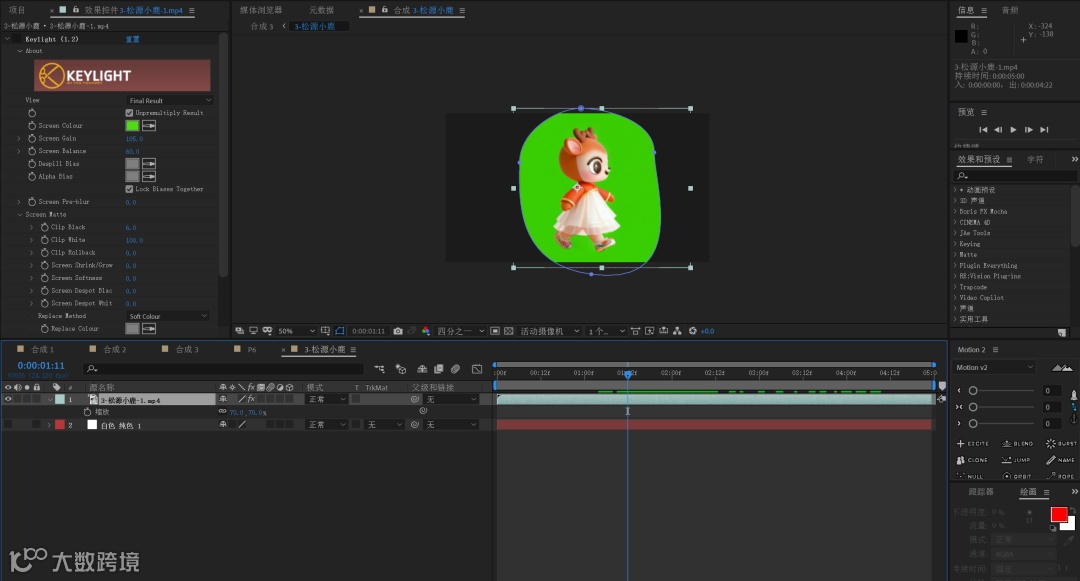
Task: Click the timeline current time 0:00:01:11 field
Action: [41, 366]
